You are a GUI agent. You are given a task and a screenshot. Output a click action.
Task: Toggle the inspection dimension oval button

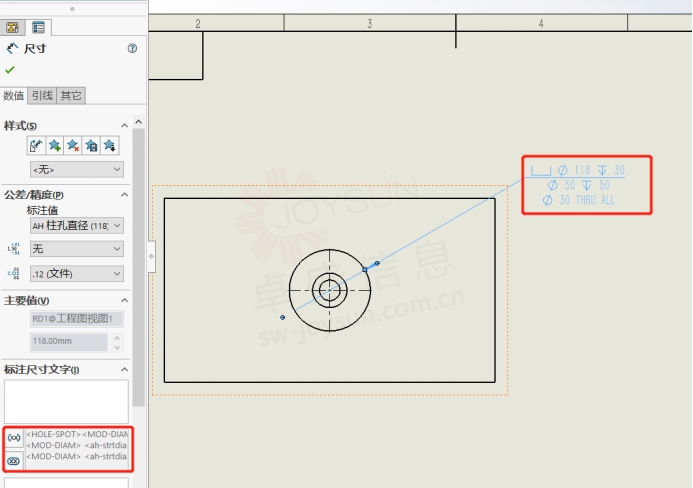14,461
